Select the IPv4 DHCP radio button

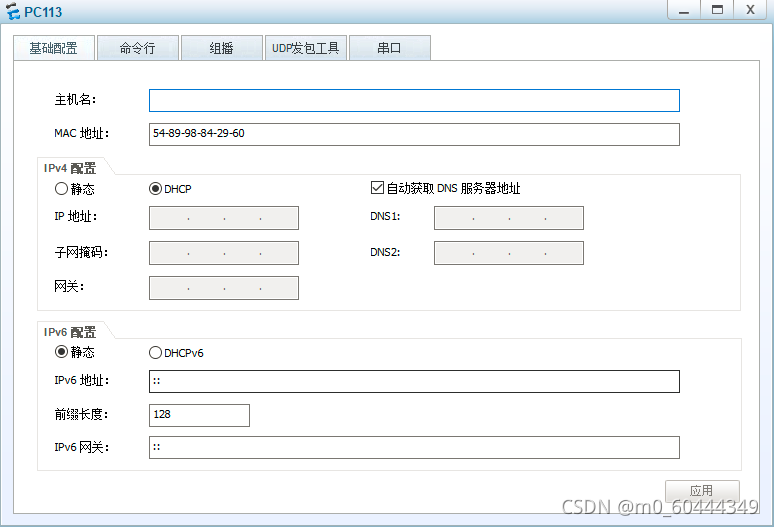pyautogui.click(x=155, y=188)
